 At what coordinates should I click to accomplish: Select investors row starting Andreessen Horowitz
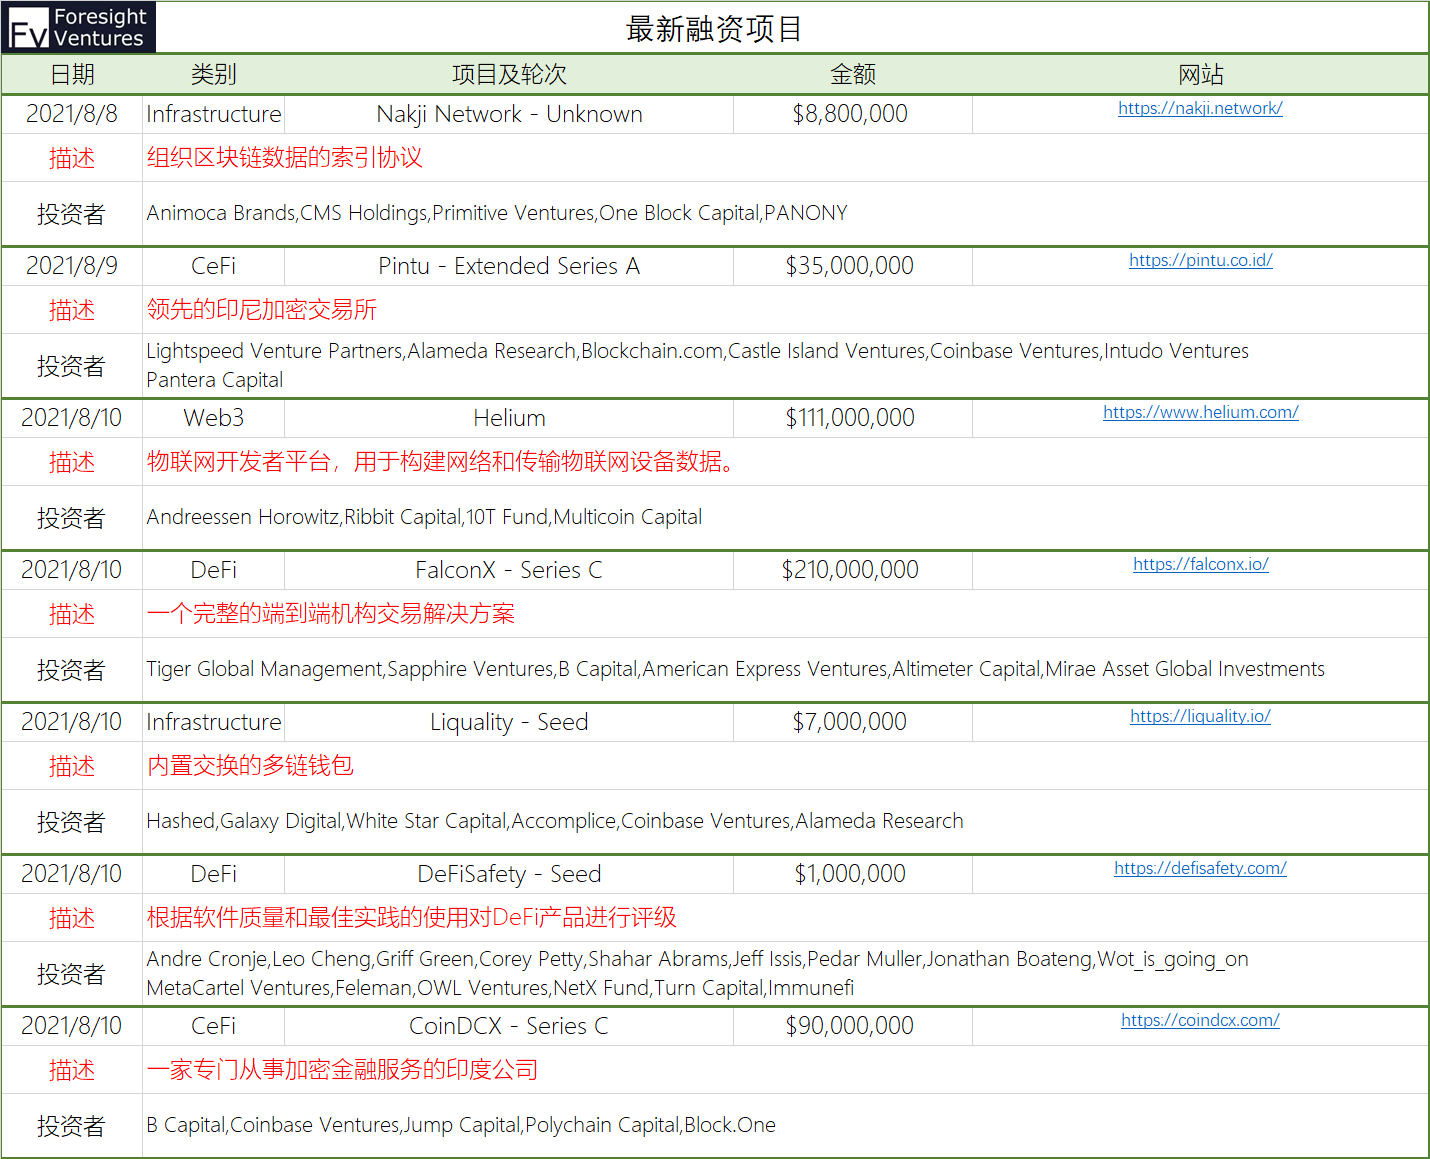pos(785,517)
